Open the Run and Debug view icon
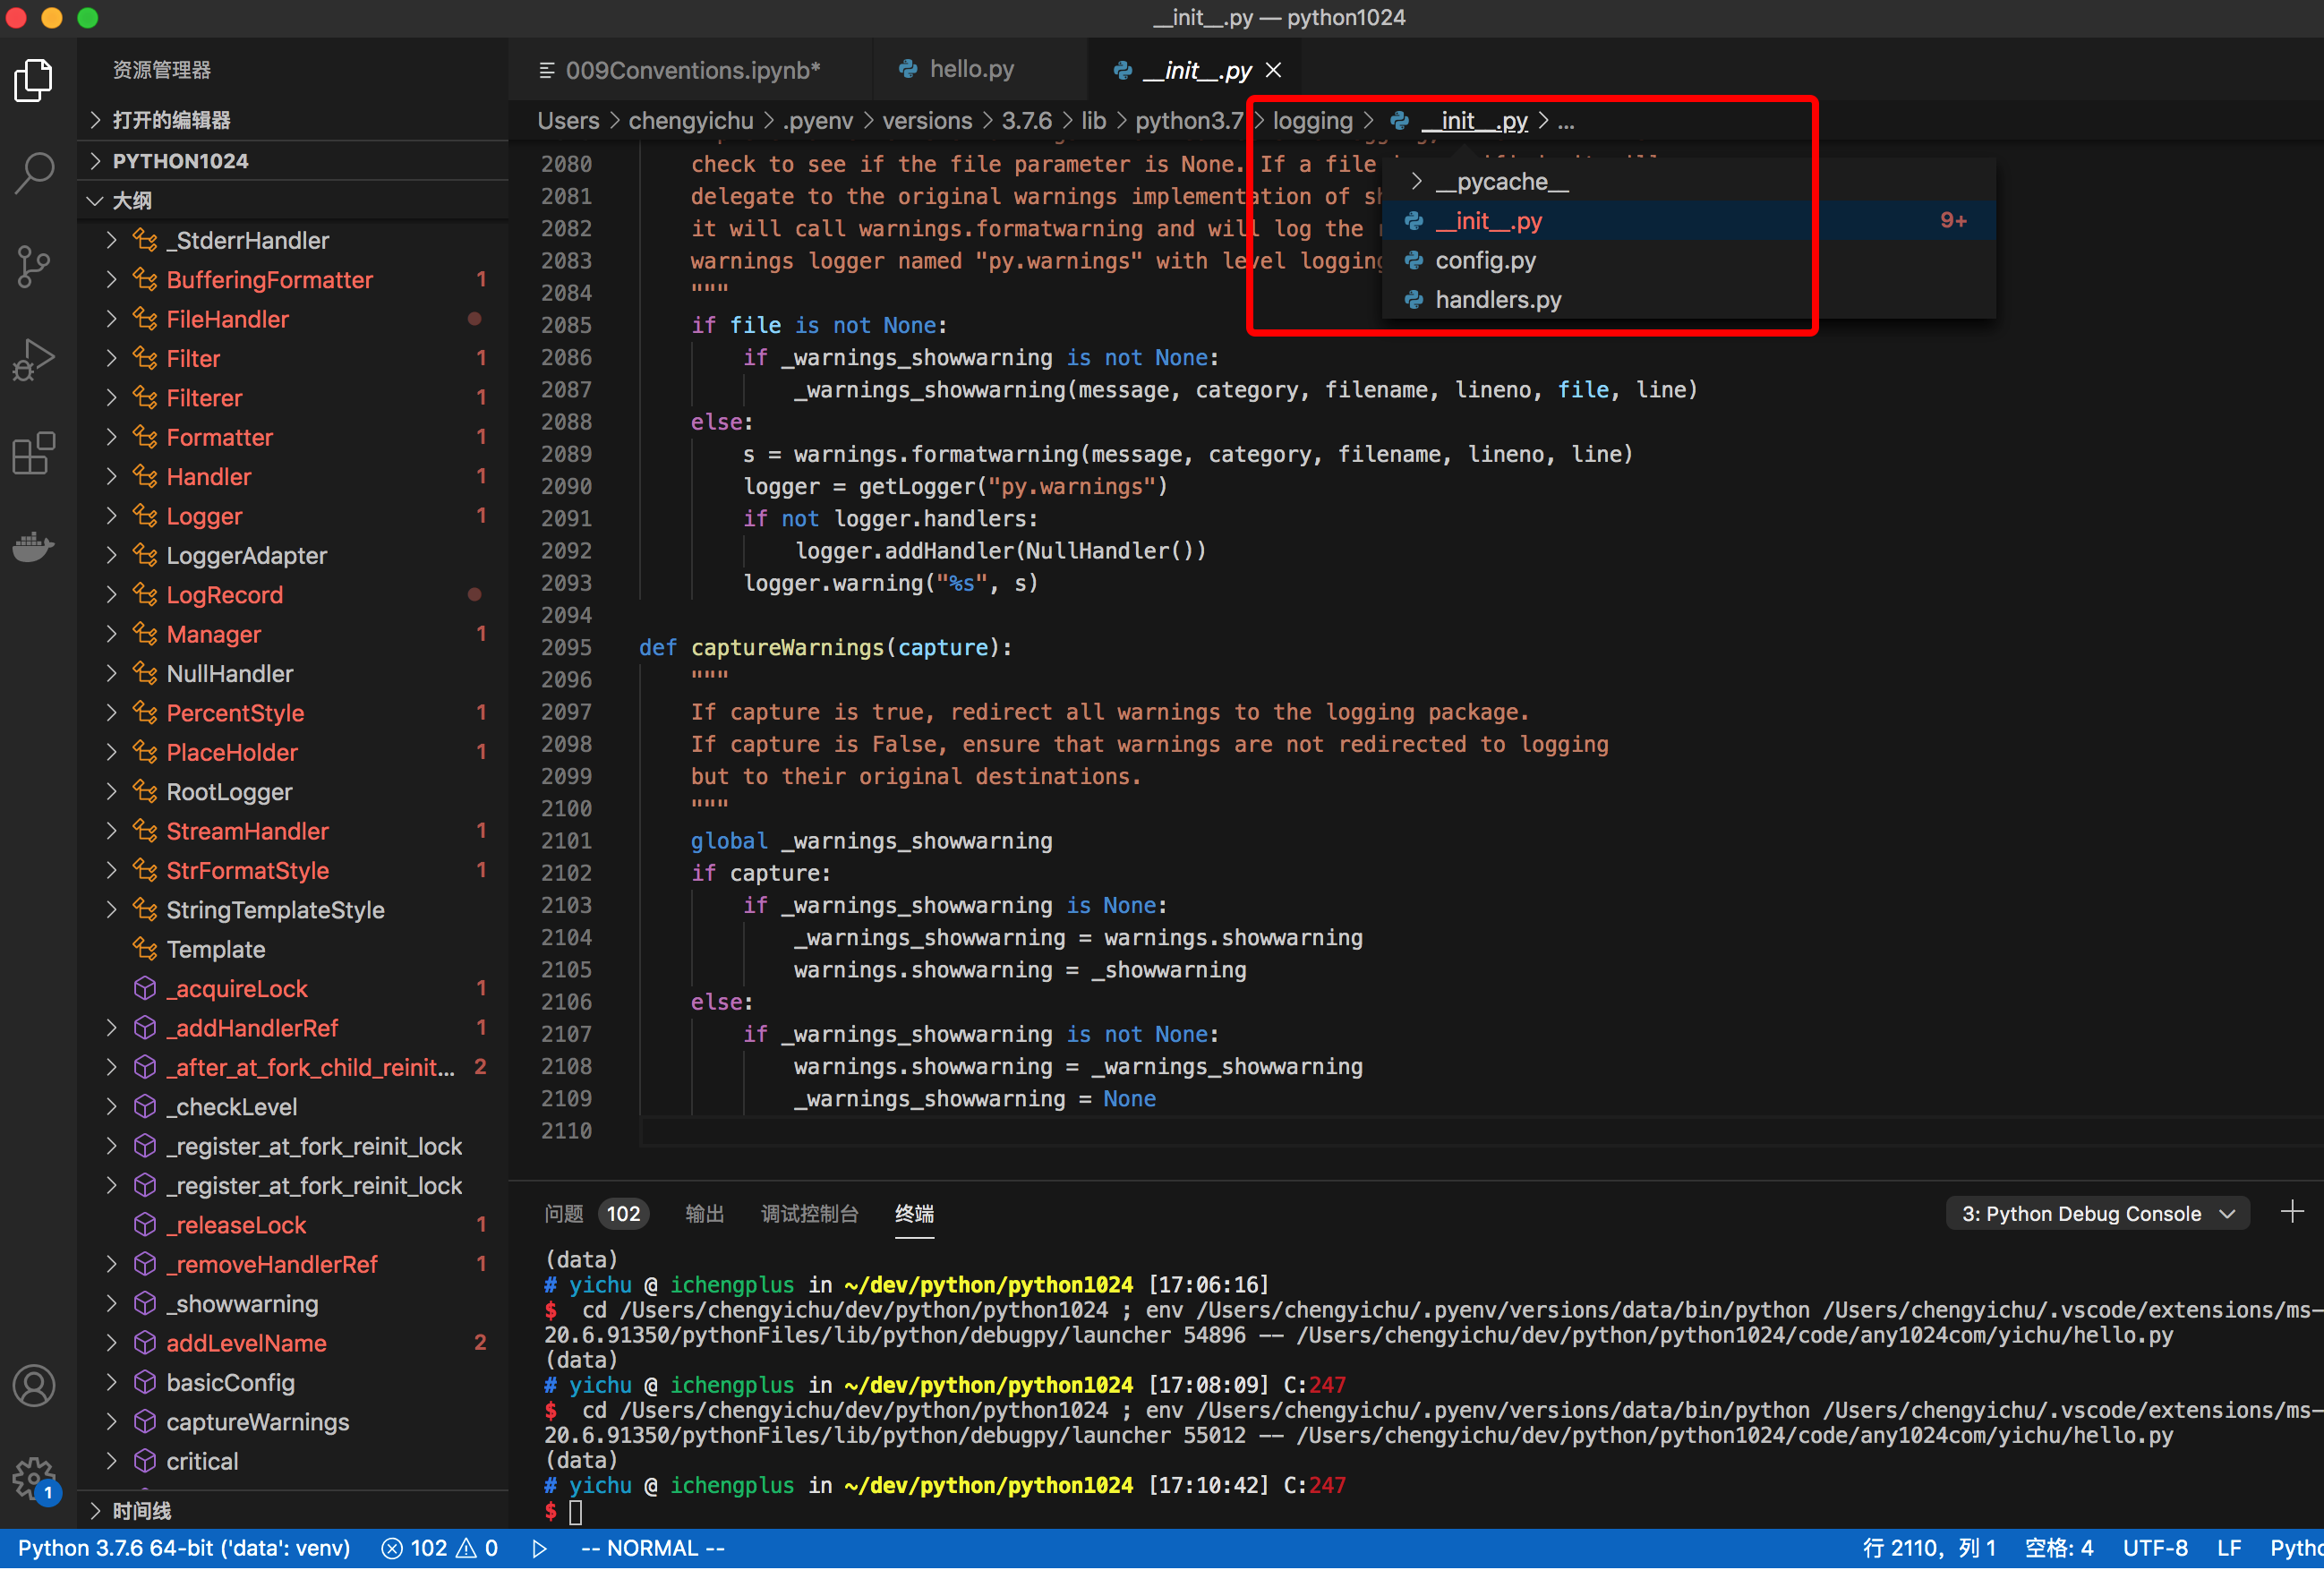The image size is (2324, 1570). point(34,360)
